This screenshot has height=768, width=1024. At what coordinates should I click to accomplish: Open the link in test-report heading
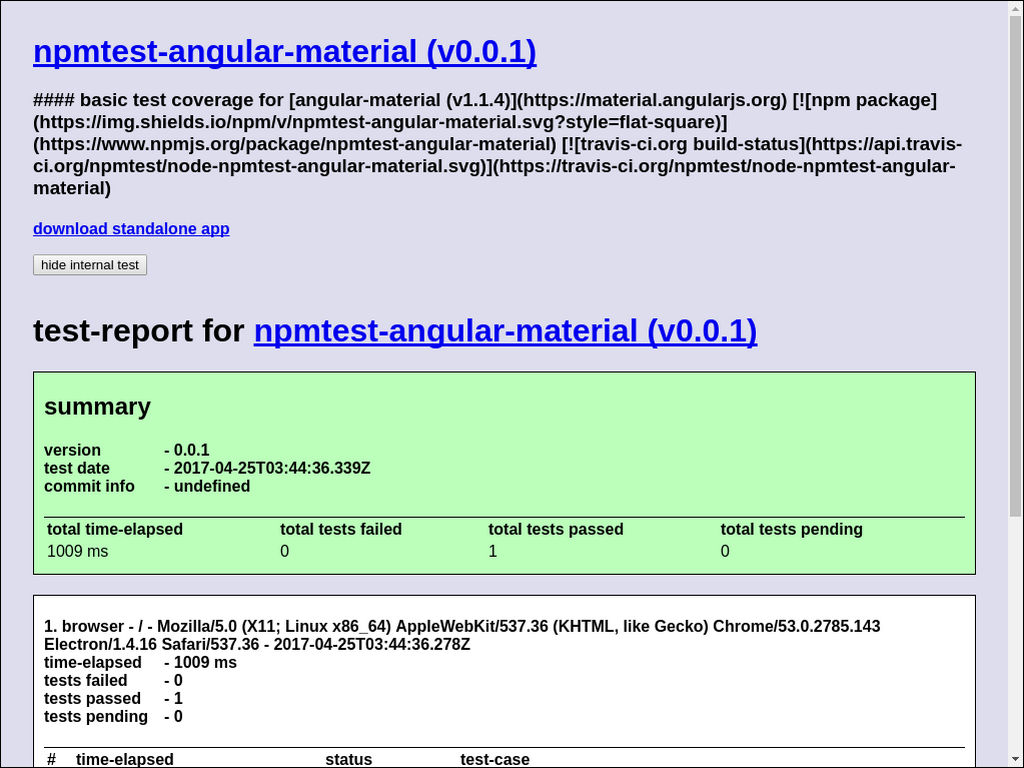click(x=505, y=331)
